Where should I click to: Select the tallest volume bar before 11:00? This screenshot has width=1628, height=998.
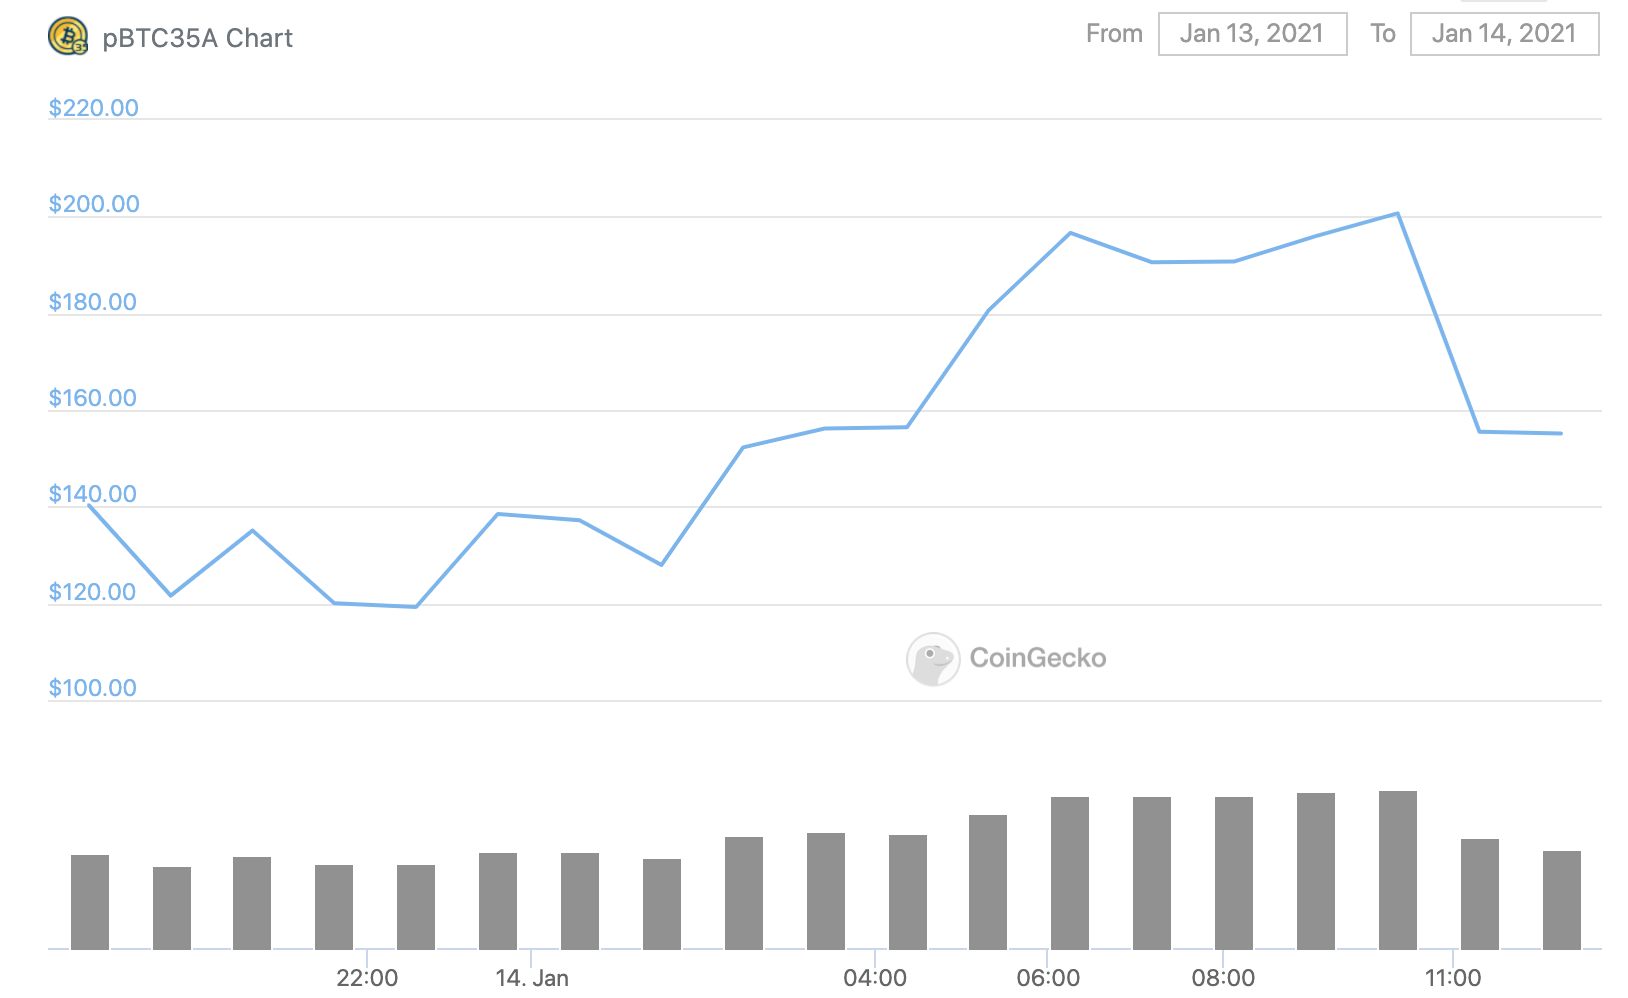[x=1398, y=870]
